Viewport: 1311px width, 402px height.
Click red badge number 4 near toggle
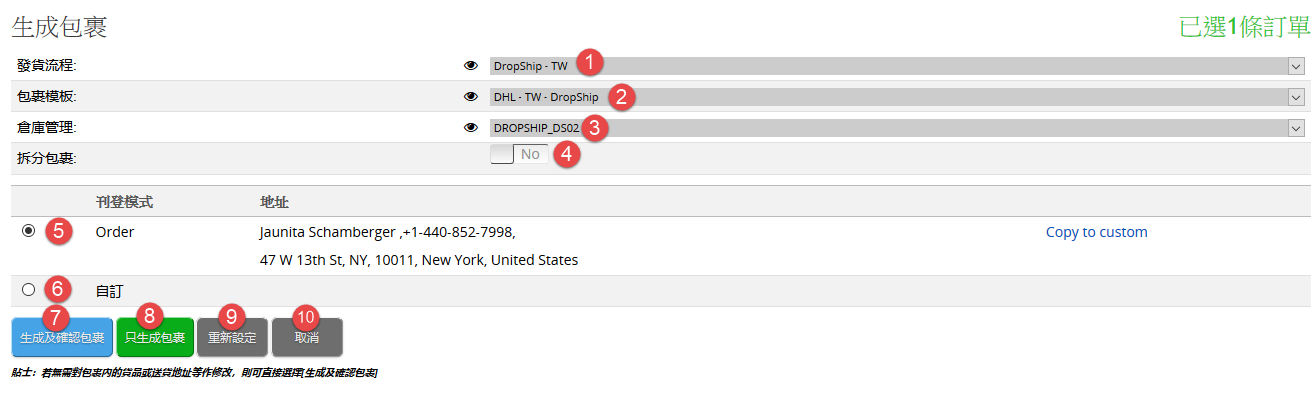click(x=567, y=155)
